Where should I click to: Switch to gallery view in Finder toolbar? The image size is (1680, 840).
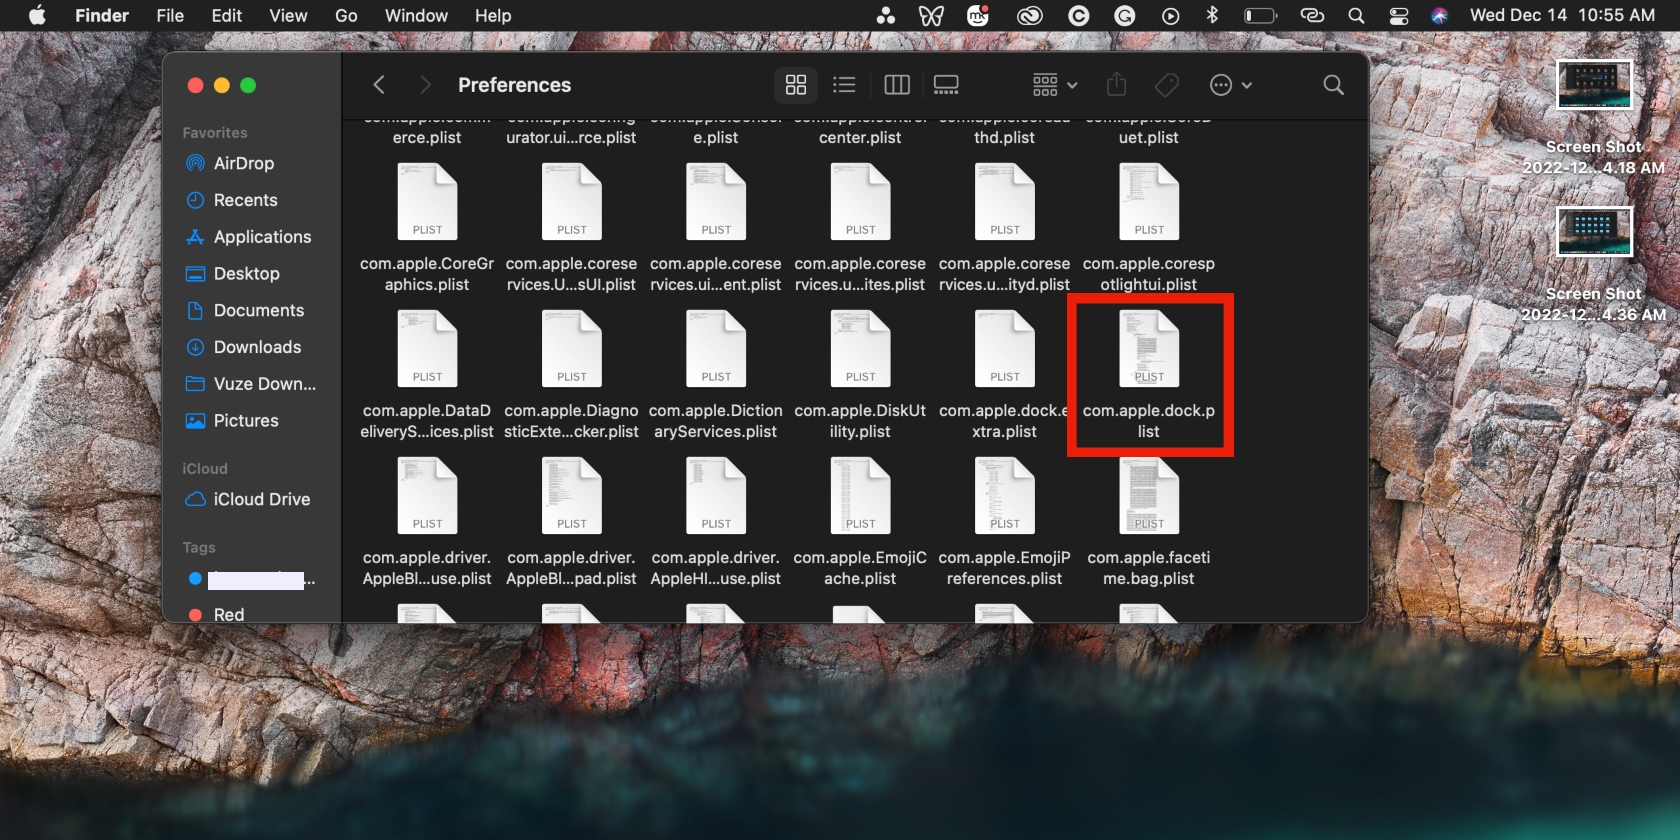pos(946,85)
